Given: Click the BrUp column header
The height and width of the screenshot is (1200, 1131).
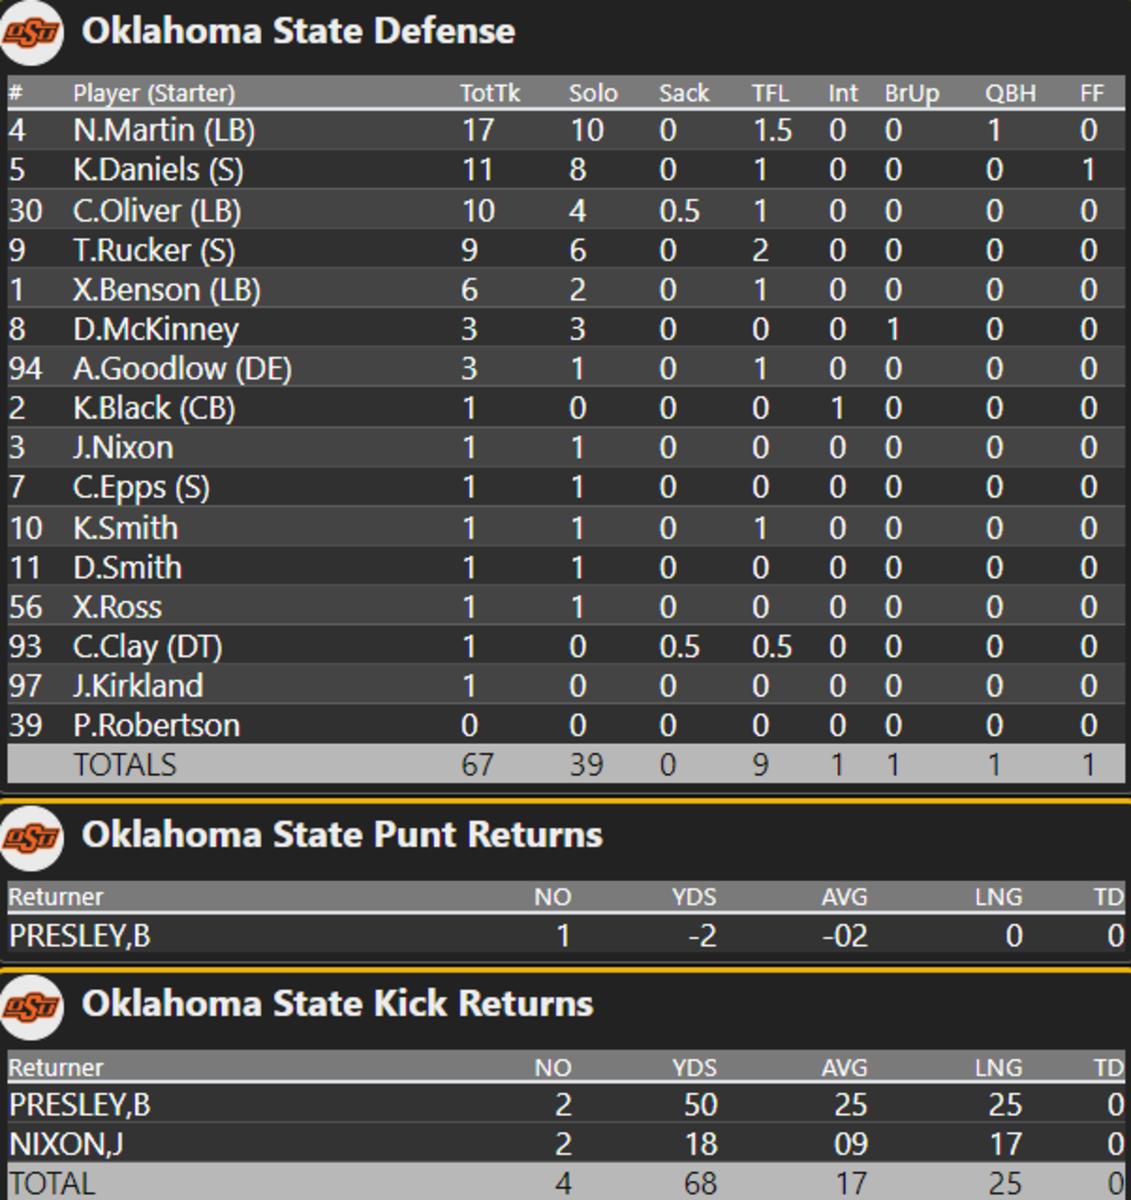Looking at the screenshot, I should [911, 93].
